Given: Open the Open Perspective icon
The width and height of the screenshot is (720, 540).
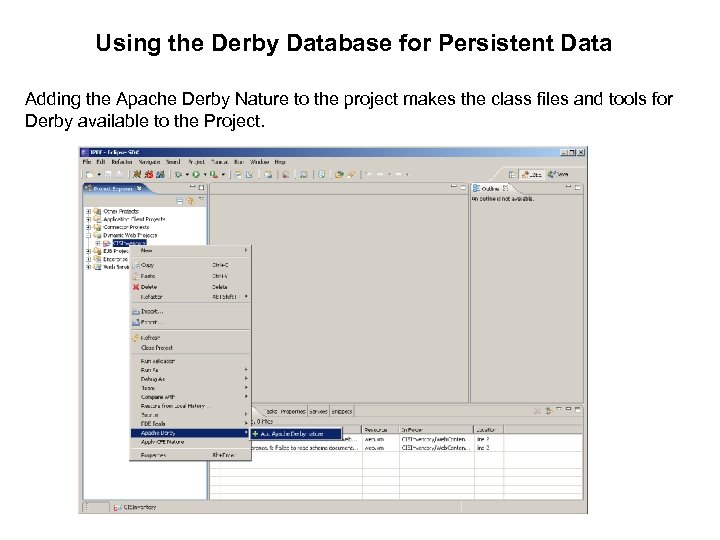Looking at the screenshot, I should [x=512, y=174].
